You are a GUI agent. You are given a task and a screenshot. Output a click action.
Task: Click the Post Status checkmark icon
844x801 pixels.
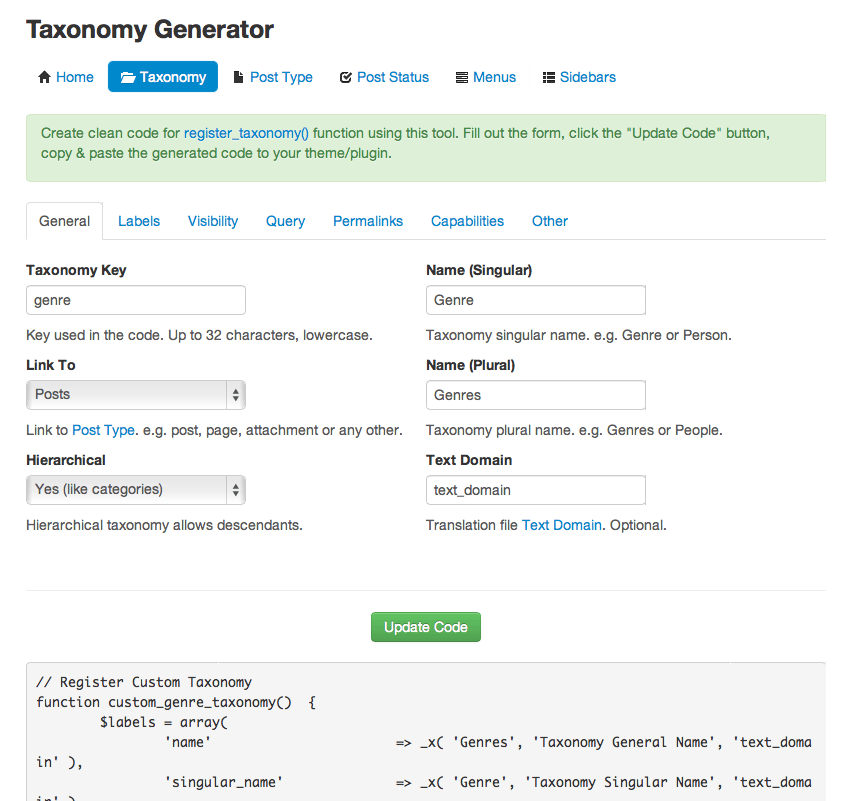[346, 77]
